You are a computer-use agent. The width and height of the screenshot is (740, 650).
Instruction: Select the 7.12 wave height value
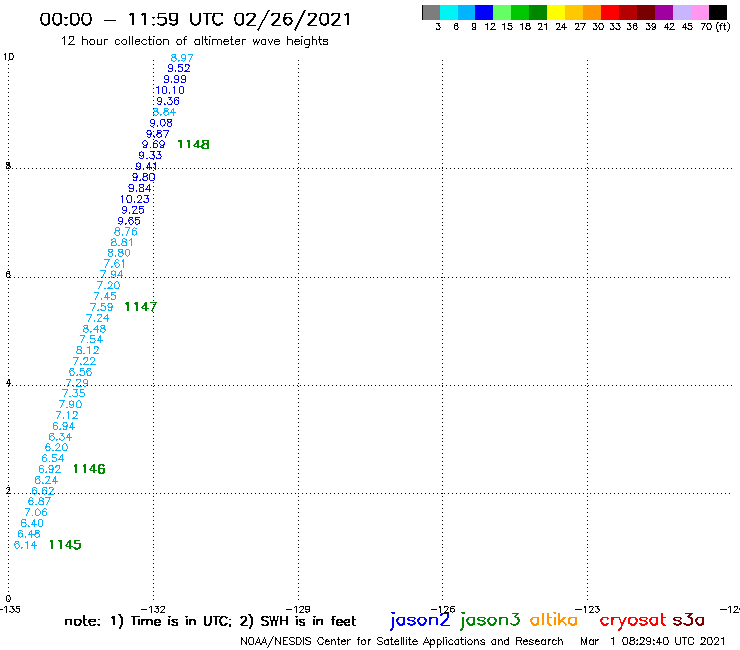click(x=67, y=415)
